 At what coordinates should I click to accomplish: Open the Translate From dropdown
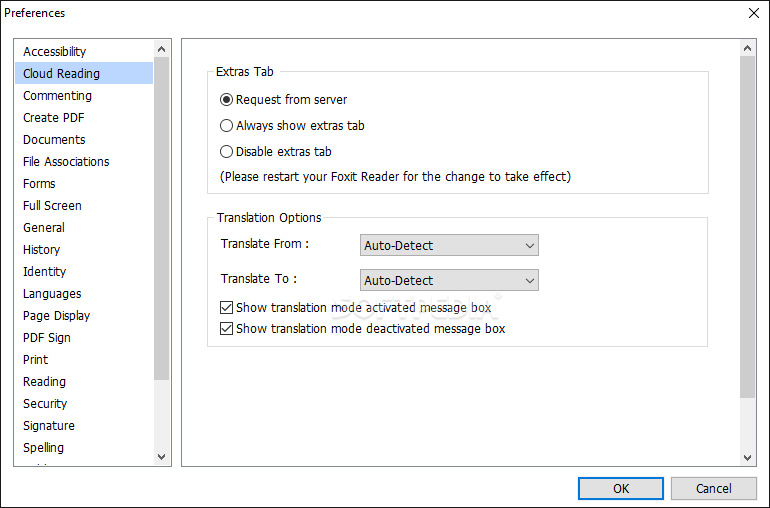point(449,245)
